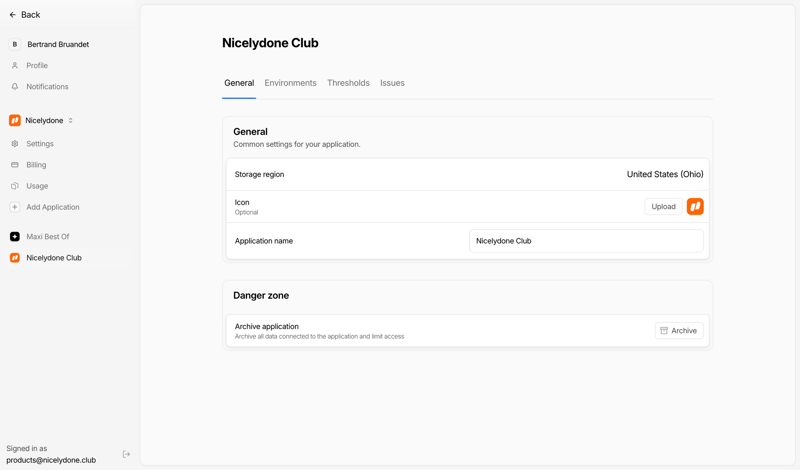The width and height of the screenshot is (800, 470).
Task: Click the black Maxi Best Of app icon
Action: tap(15, 237)
